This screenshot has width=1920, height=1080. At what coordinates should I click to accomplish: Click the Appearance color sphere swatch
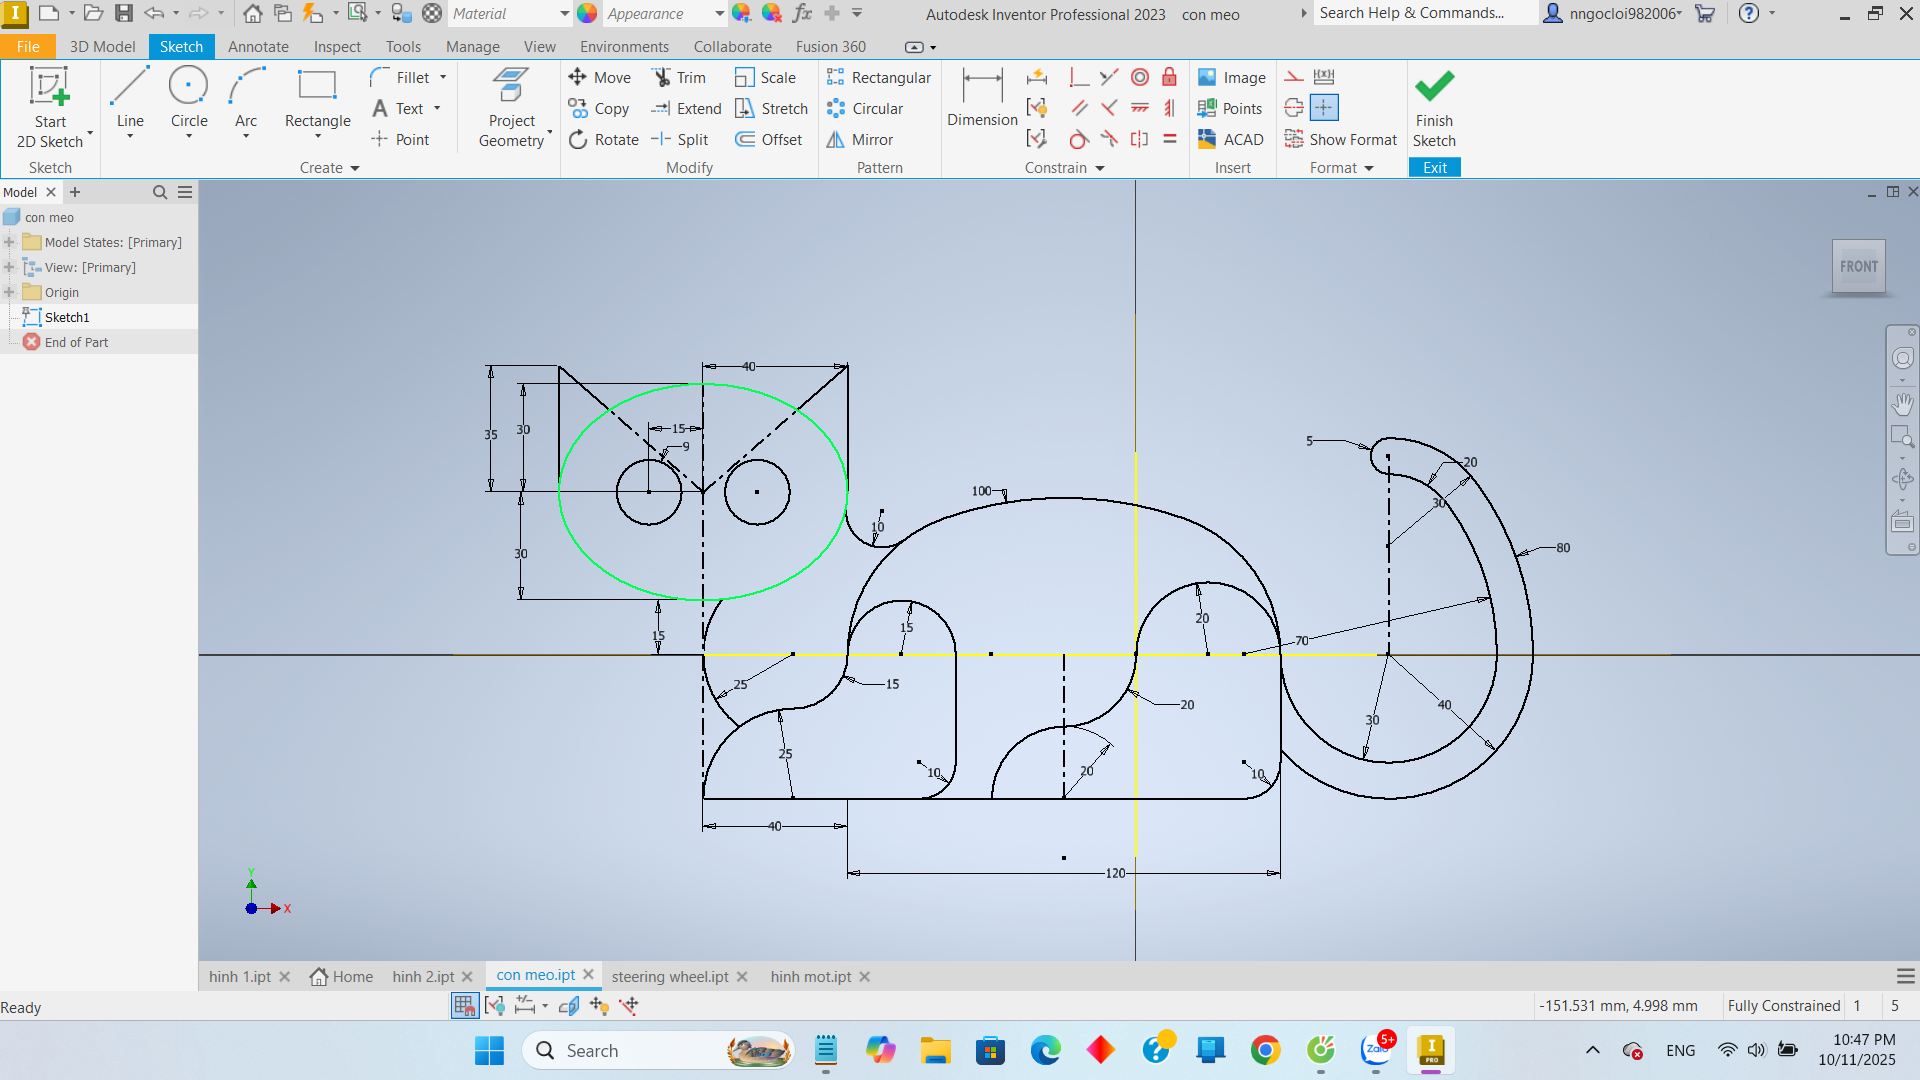coord(587,14)
